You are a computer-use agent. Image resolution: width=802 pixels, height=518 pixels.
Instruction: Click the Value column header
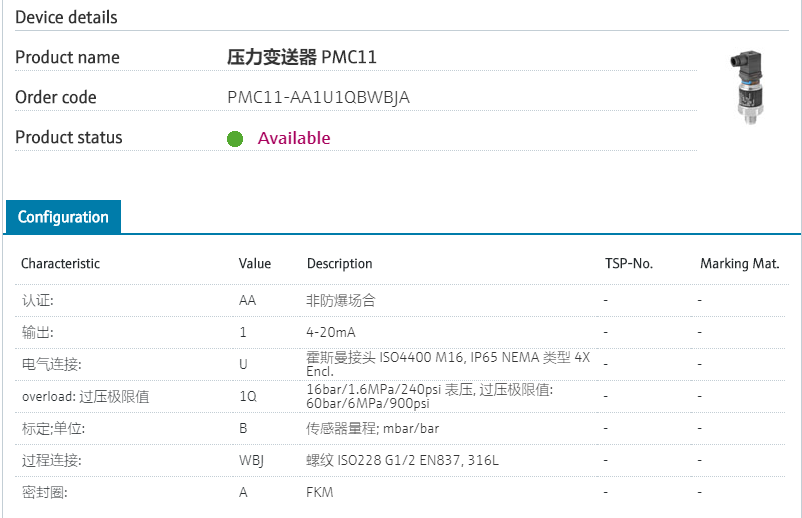pyautogui.click(x=254, y=263)
